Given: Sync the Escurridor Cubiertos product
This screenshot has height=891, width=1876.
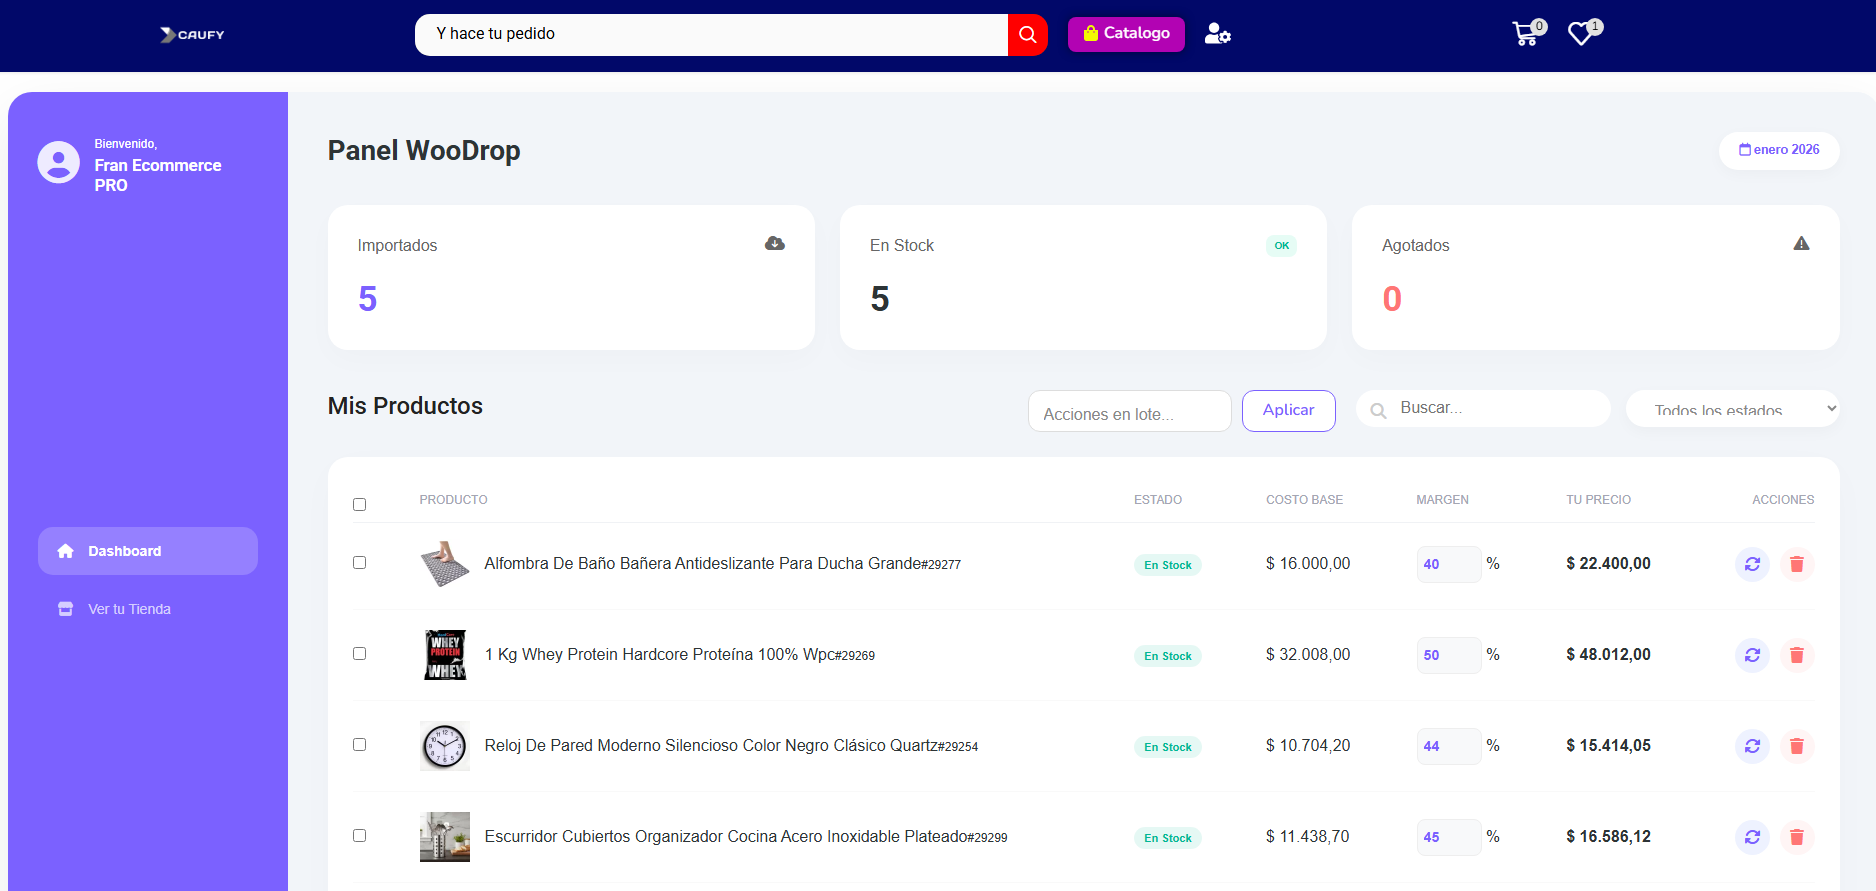Looking at the screenshot, I should click(x=1752, y=837).
